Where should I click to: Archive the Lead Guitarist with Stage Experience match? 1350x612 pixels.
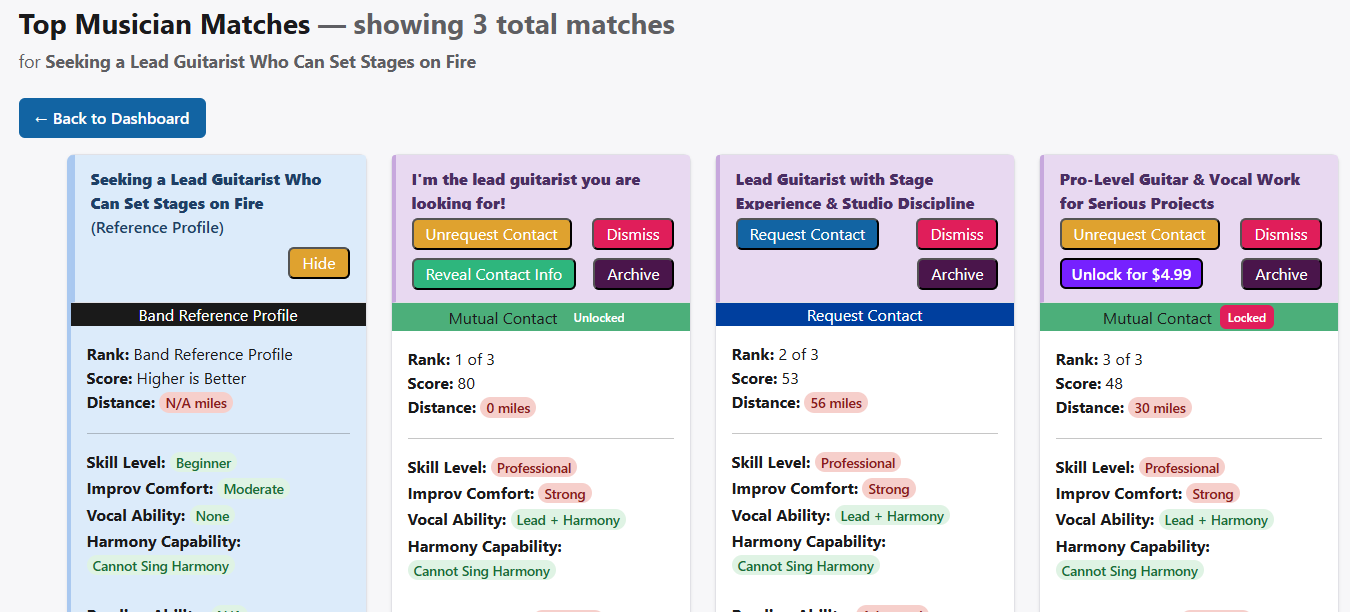(957, 273)
